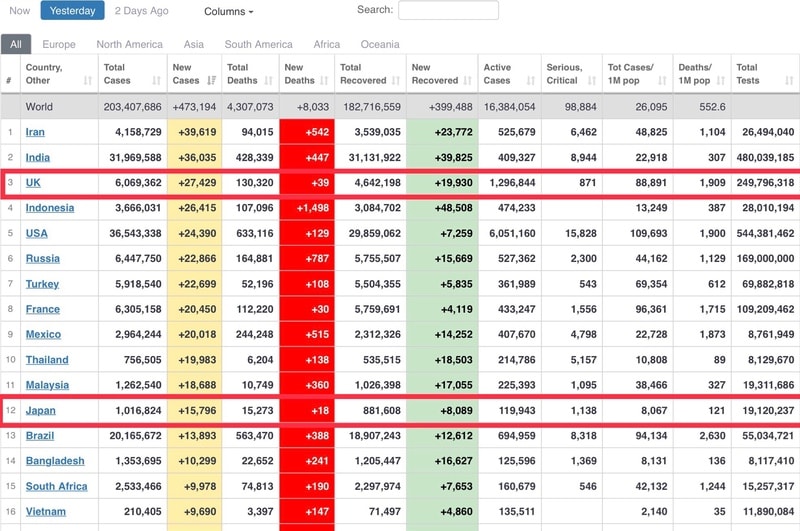
Task: Filter by South America tab
Action: point(259,44)
